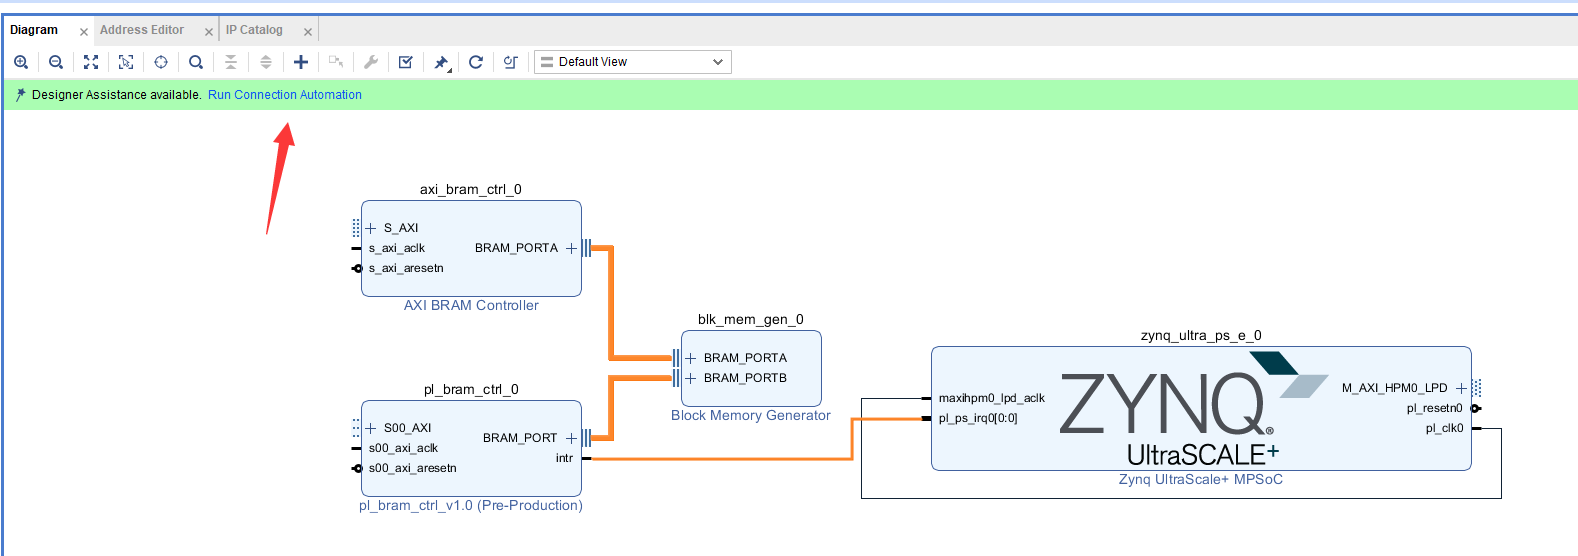Click the Add IP plus icon
Screen dimensions: 1578x556
point(301,62)
